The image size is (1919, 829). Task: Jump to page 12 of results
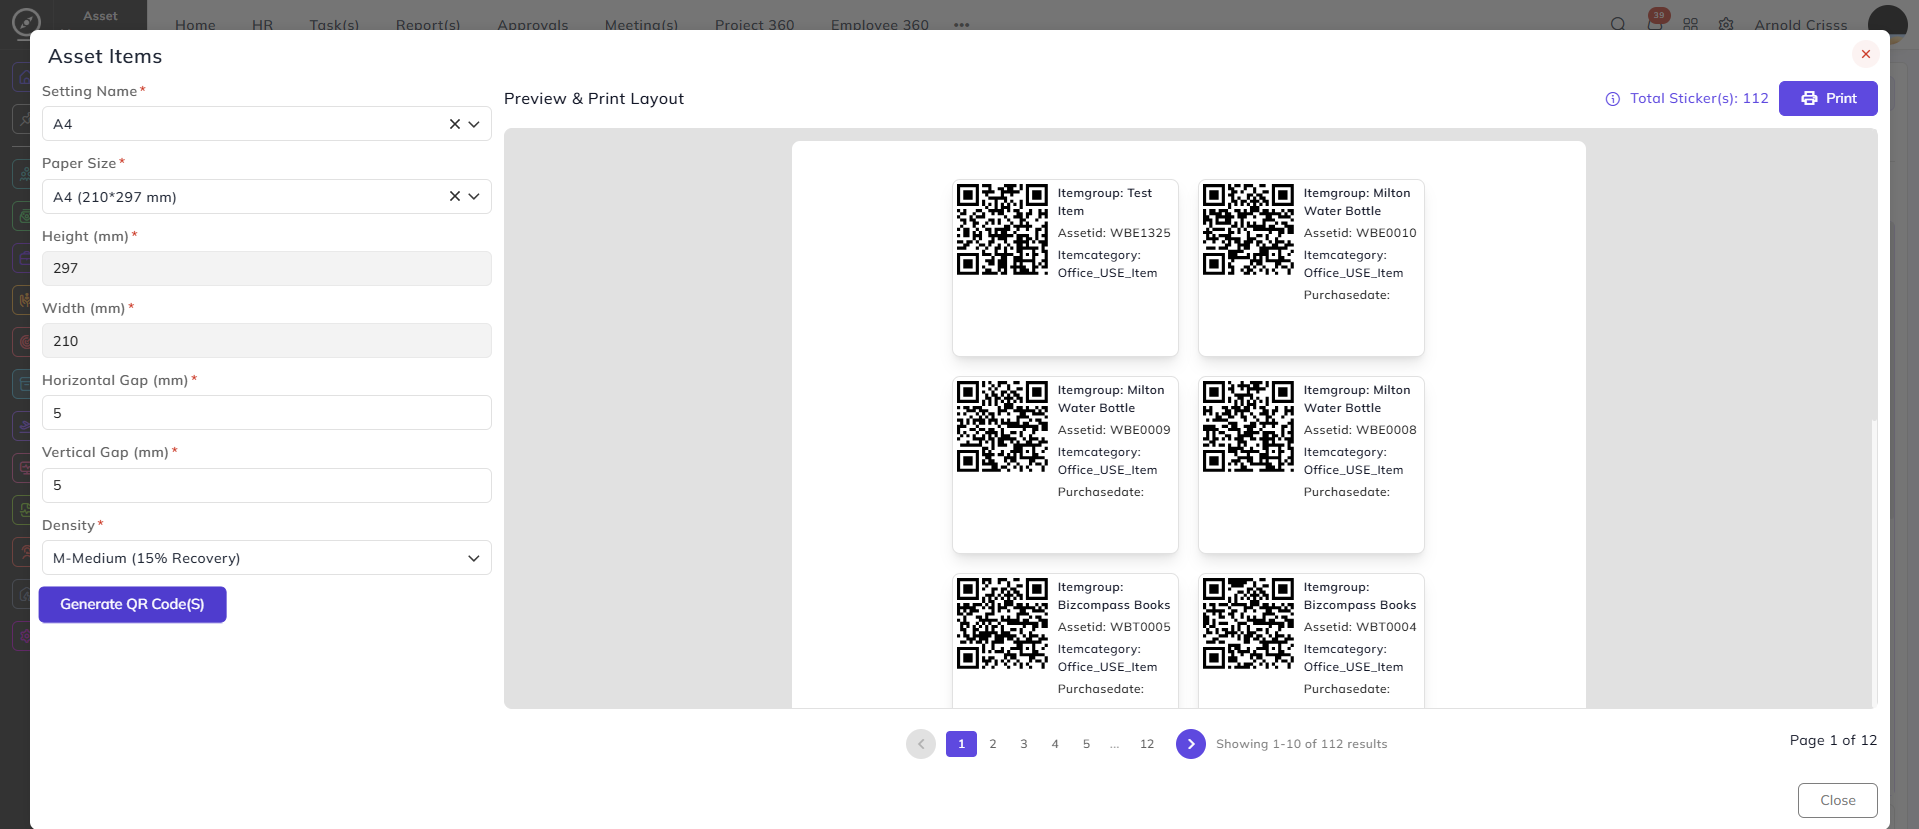click(1147, 744)
